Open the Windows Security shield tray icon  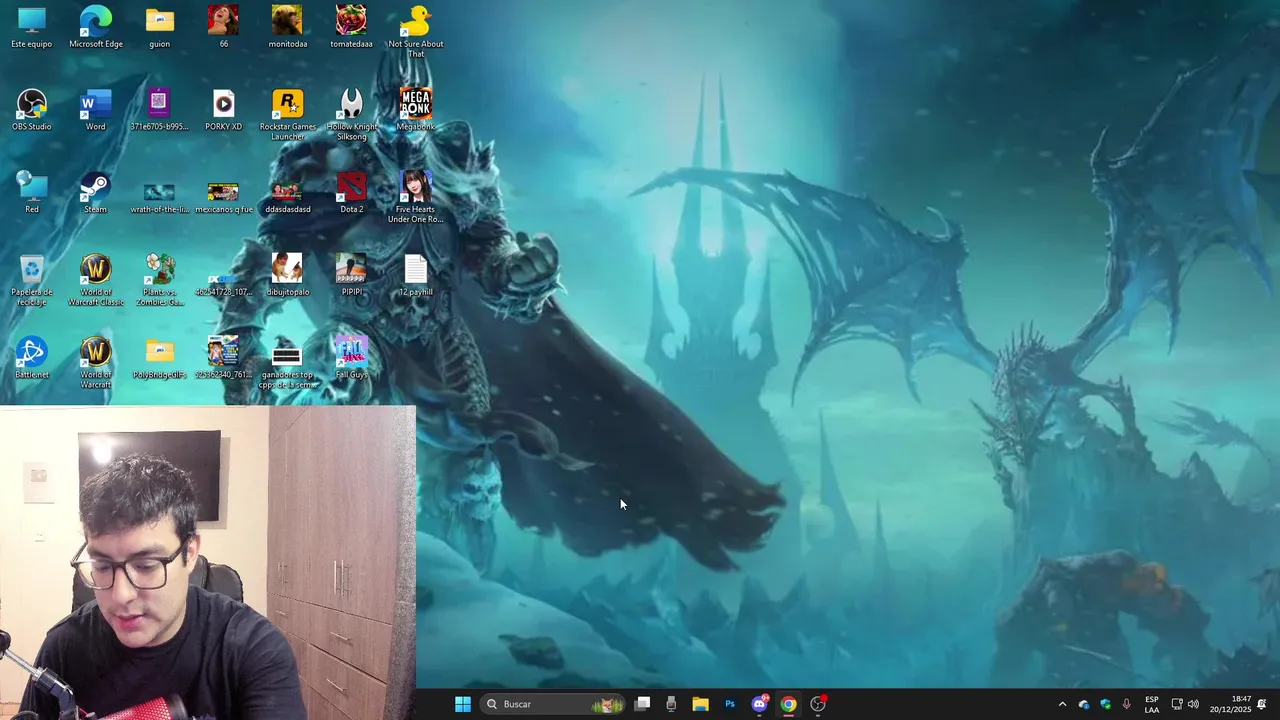click(x=1105, y=704)
